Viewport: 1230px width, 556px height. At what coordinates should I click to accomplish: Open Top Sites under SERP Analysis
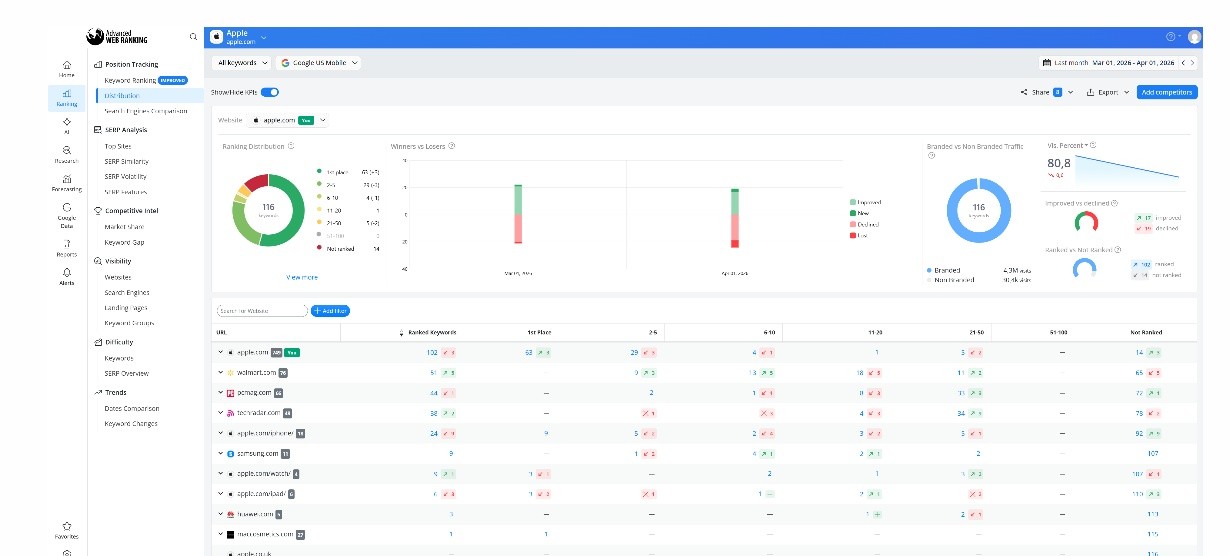[118, 146]
